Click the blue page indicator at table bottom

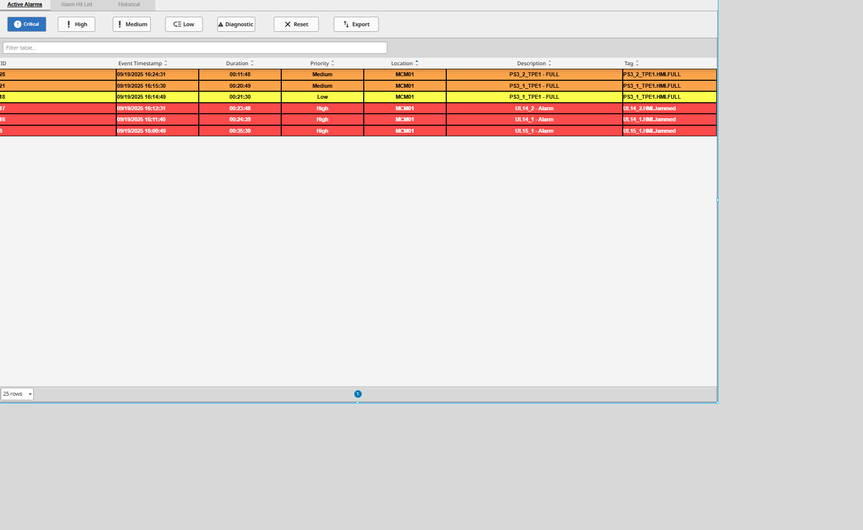coord(358,394)
